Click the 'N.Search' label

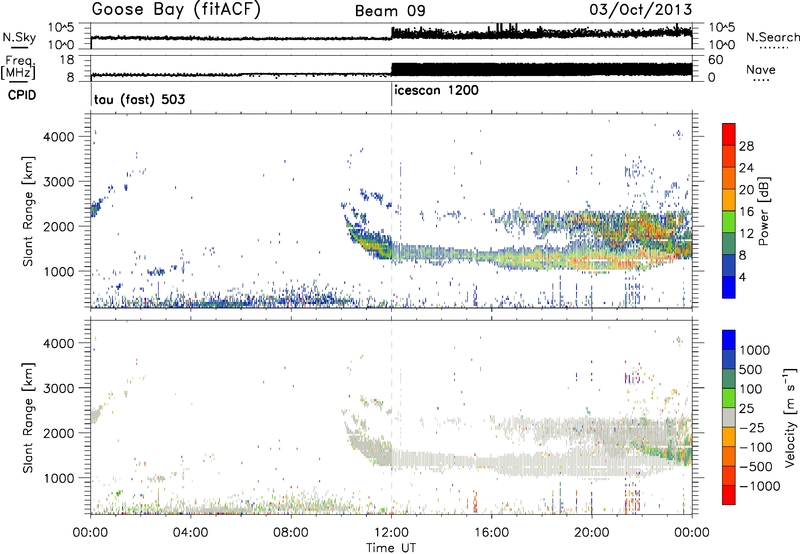(773, 37)
